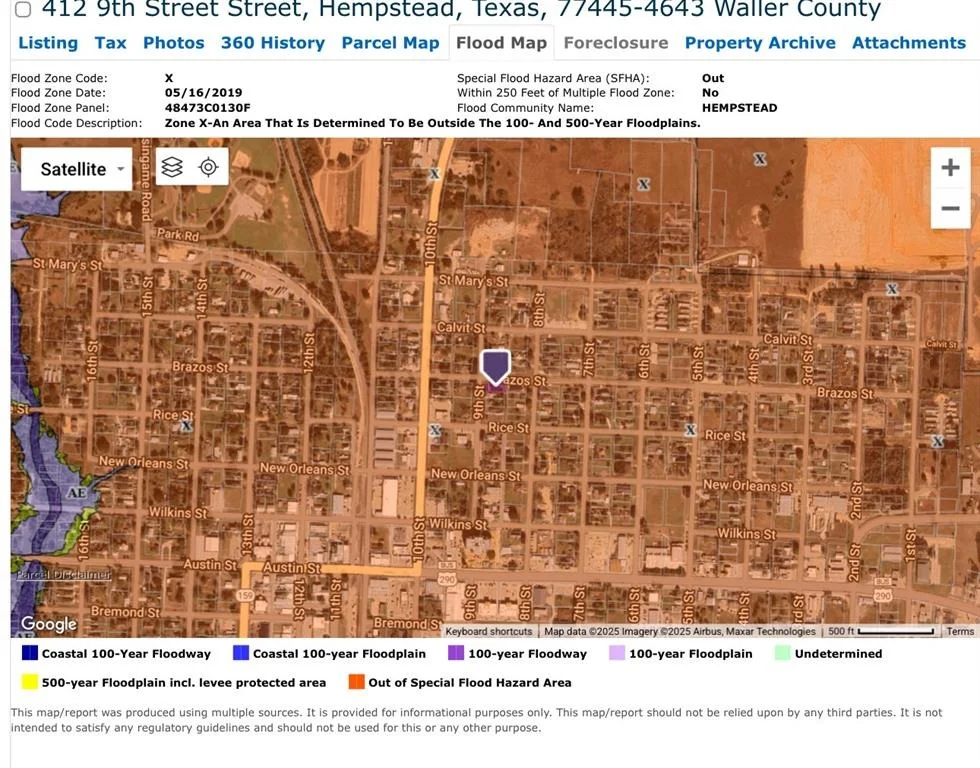This screenshot has width=980, height=768.
Task: Click the Undetermined green swatch
Action: pos(782,653)
